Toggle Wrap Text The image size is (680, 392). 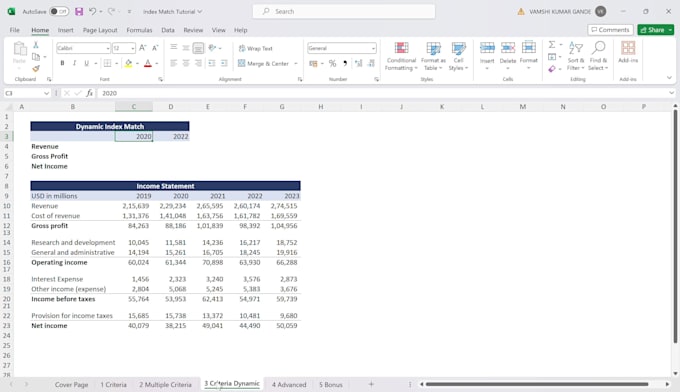(255, 48)
